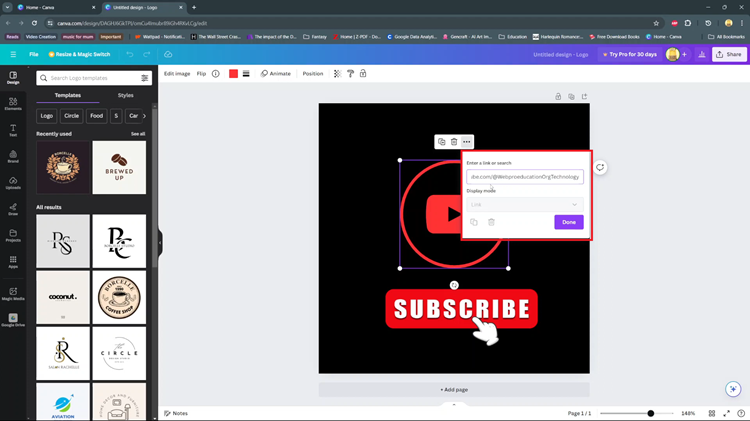Open Resize & Magic Switch

(79, 55)
